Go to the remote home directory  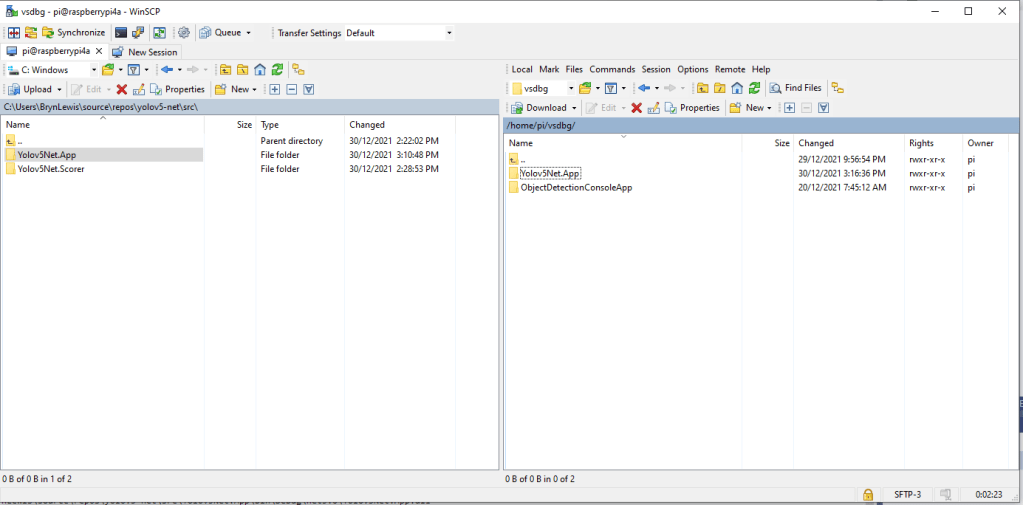[737, 88]
